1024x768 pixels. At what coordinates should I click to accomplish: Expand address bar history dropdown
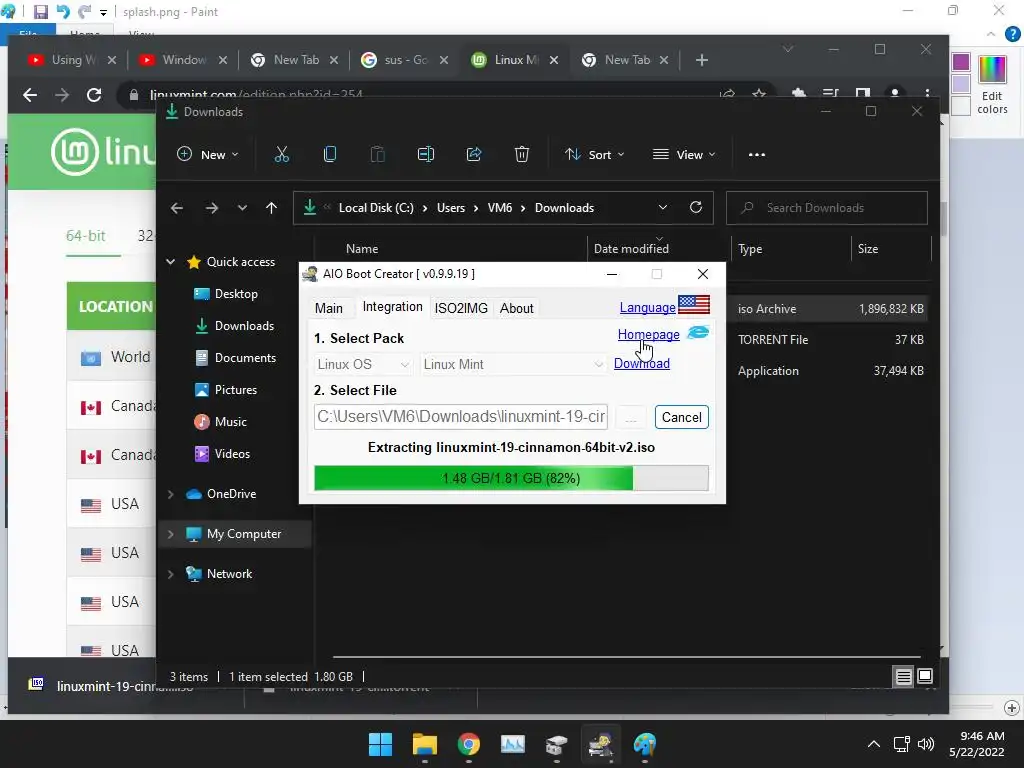click(663, 208)
